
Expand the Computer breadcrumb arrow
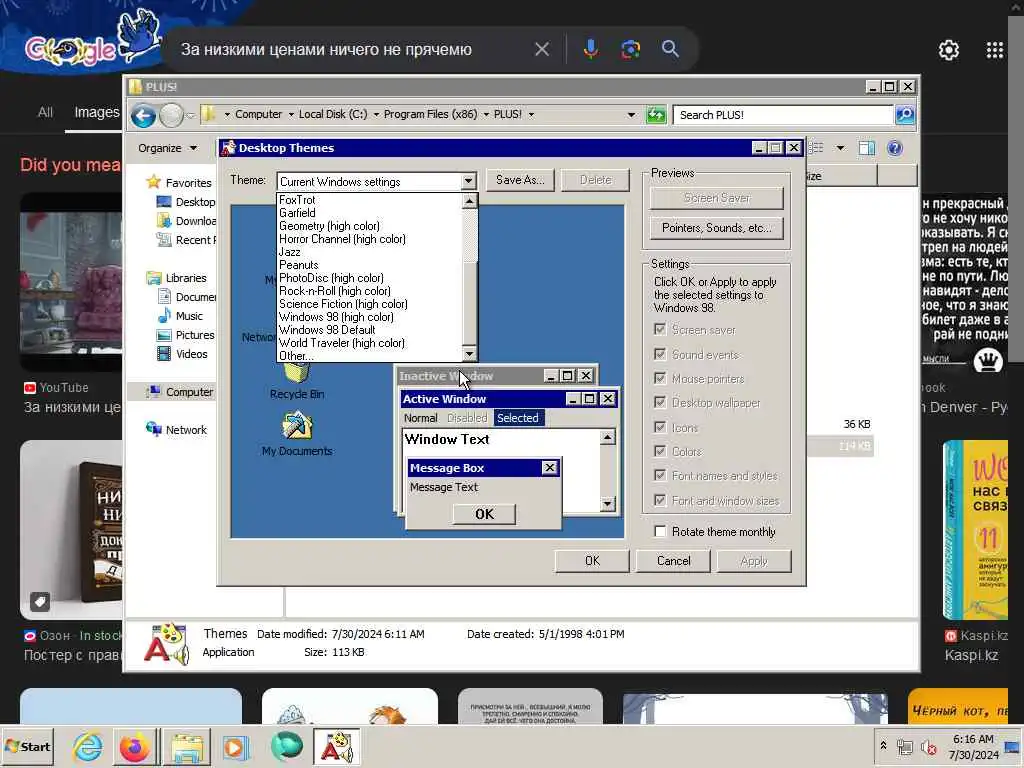[x=291, y=114]
